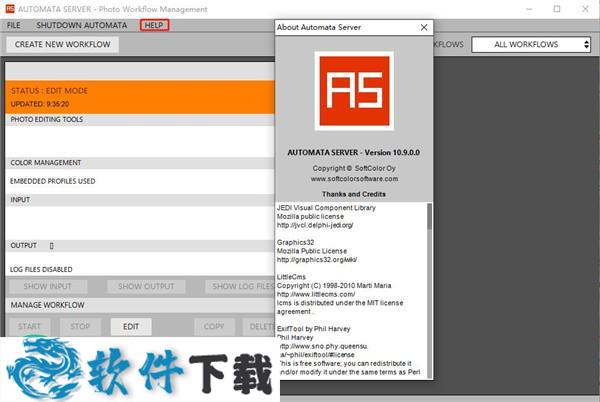The width and height of the screenshot is (600, 402).
Task: Click the STOP workflow button
Action: pyautogui.click(x=80, y=326)
